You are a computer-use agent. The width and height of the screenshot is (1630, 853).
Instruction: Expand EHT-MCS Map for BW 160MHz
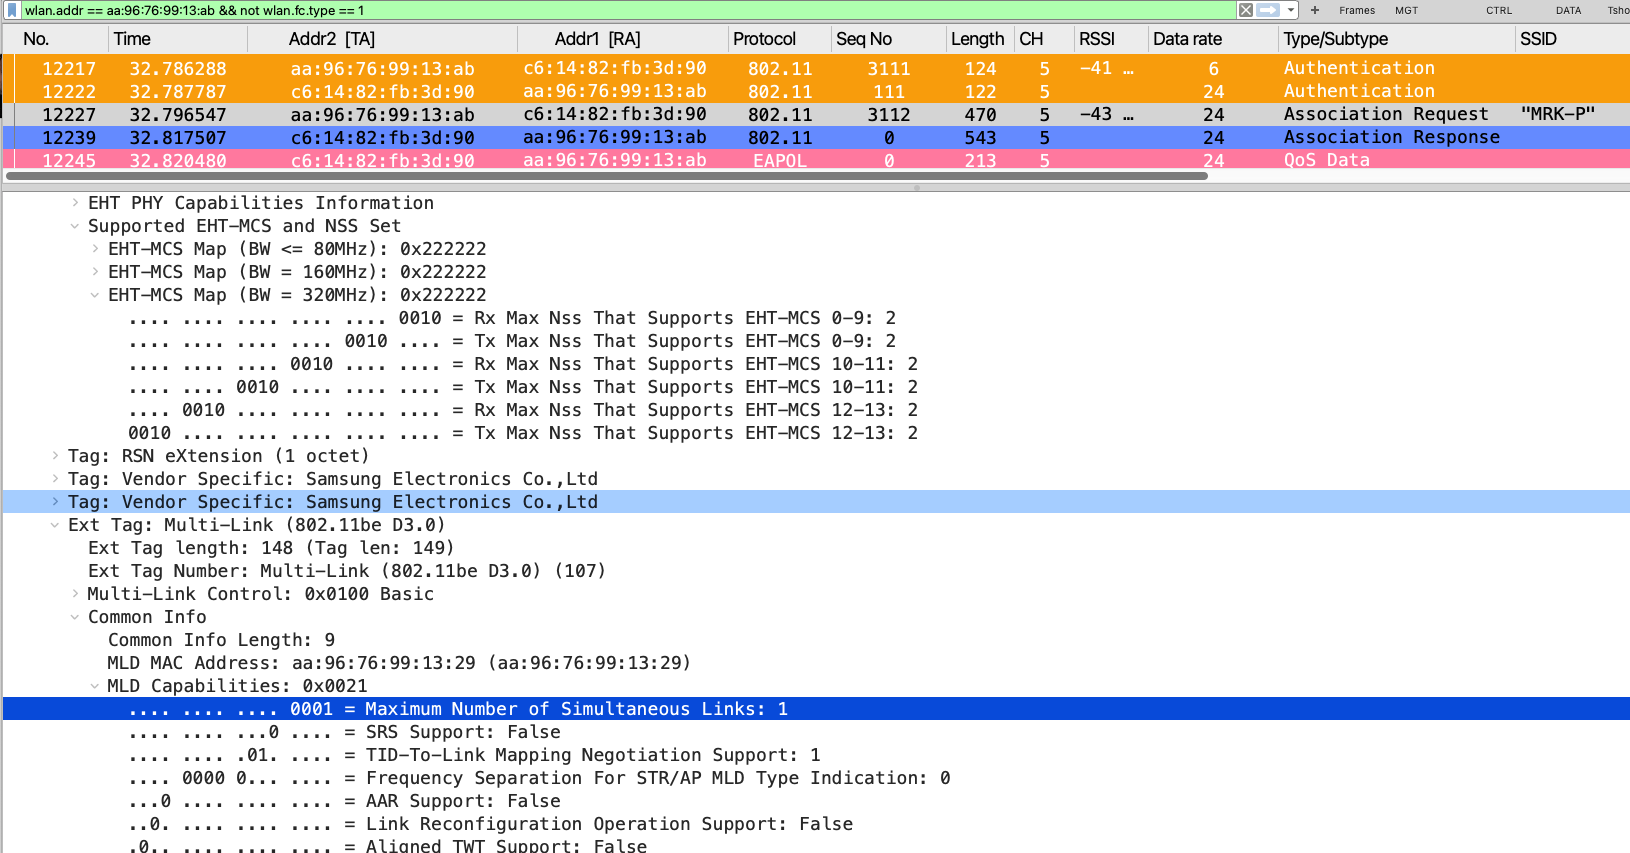tap(95, 272)
